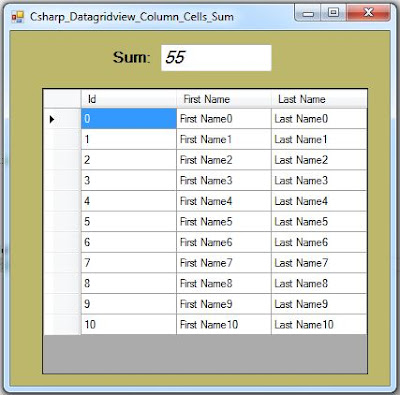The image size is (400, 395).
Task: Pick the cell Last Name7
Action: pos(319,263)
